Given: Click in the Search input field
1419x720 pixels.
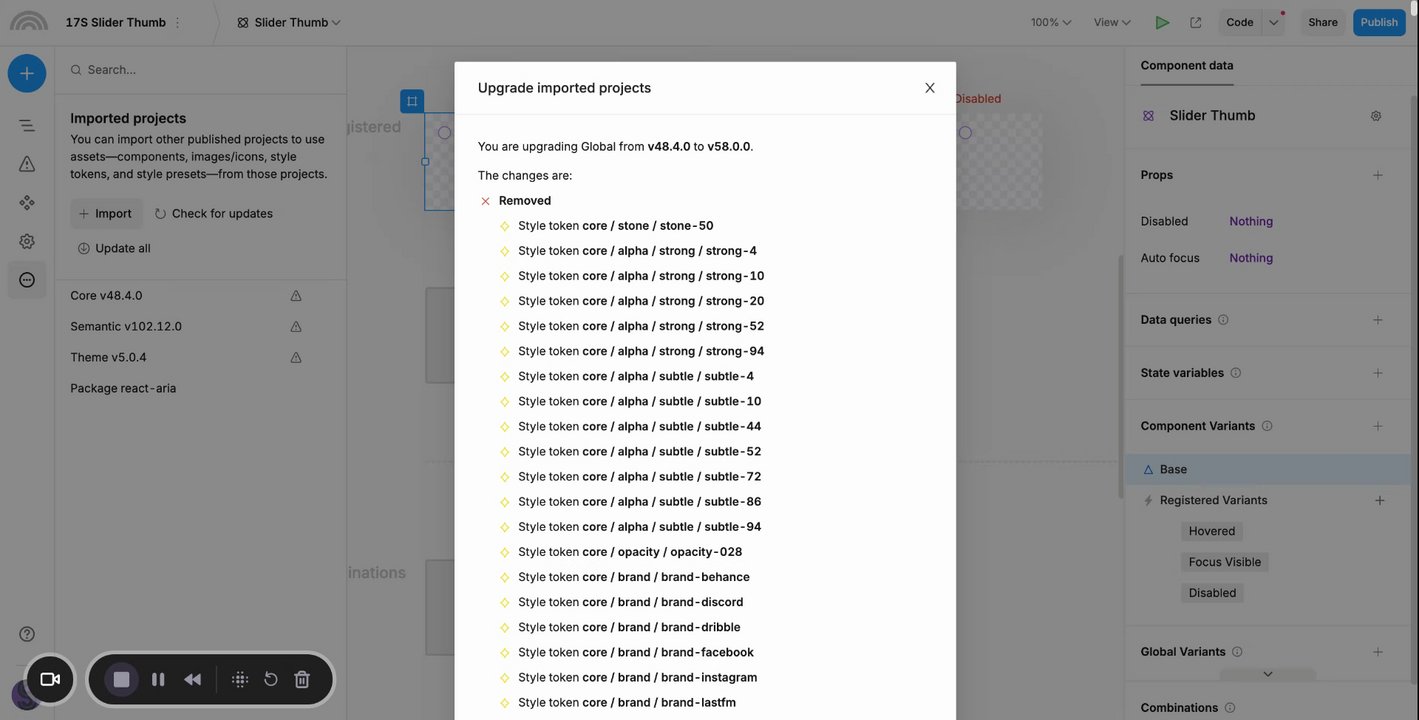Looking at the screenshot, I should 200,70.
